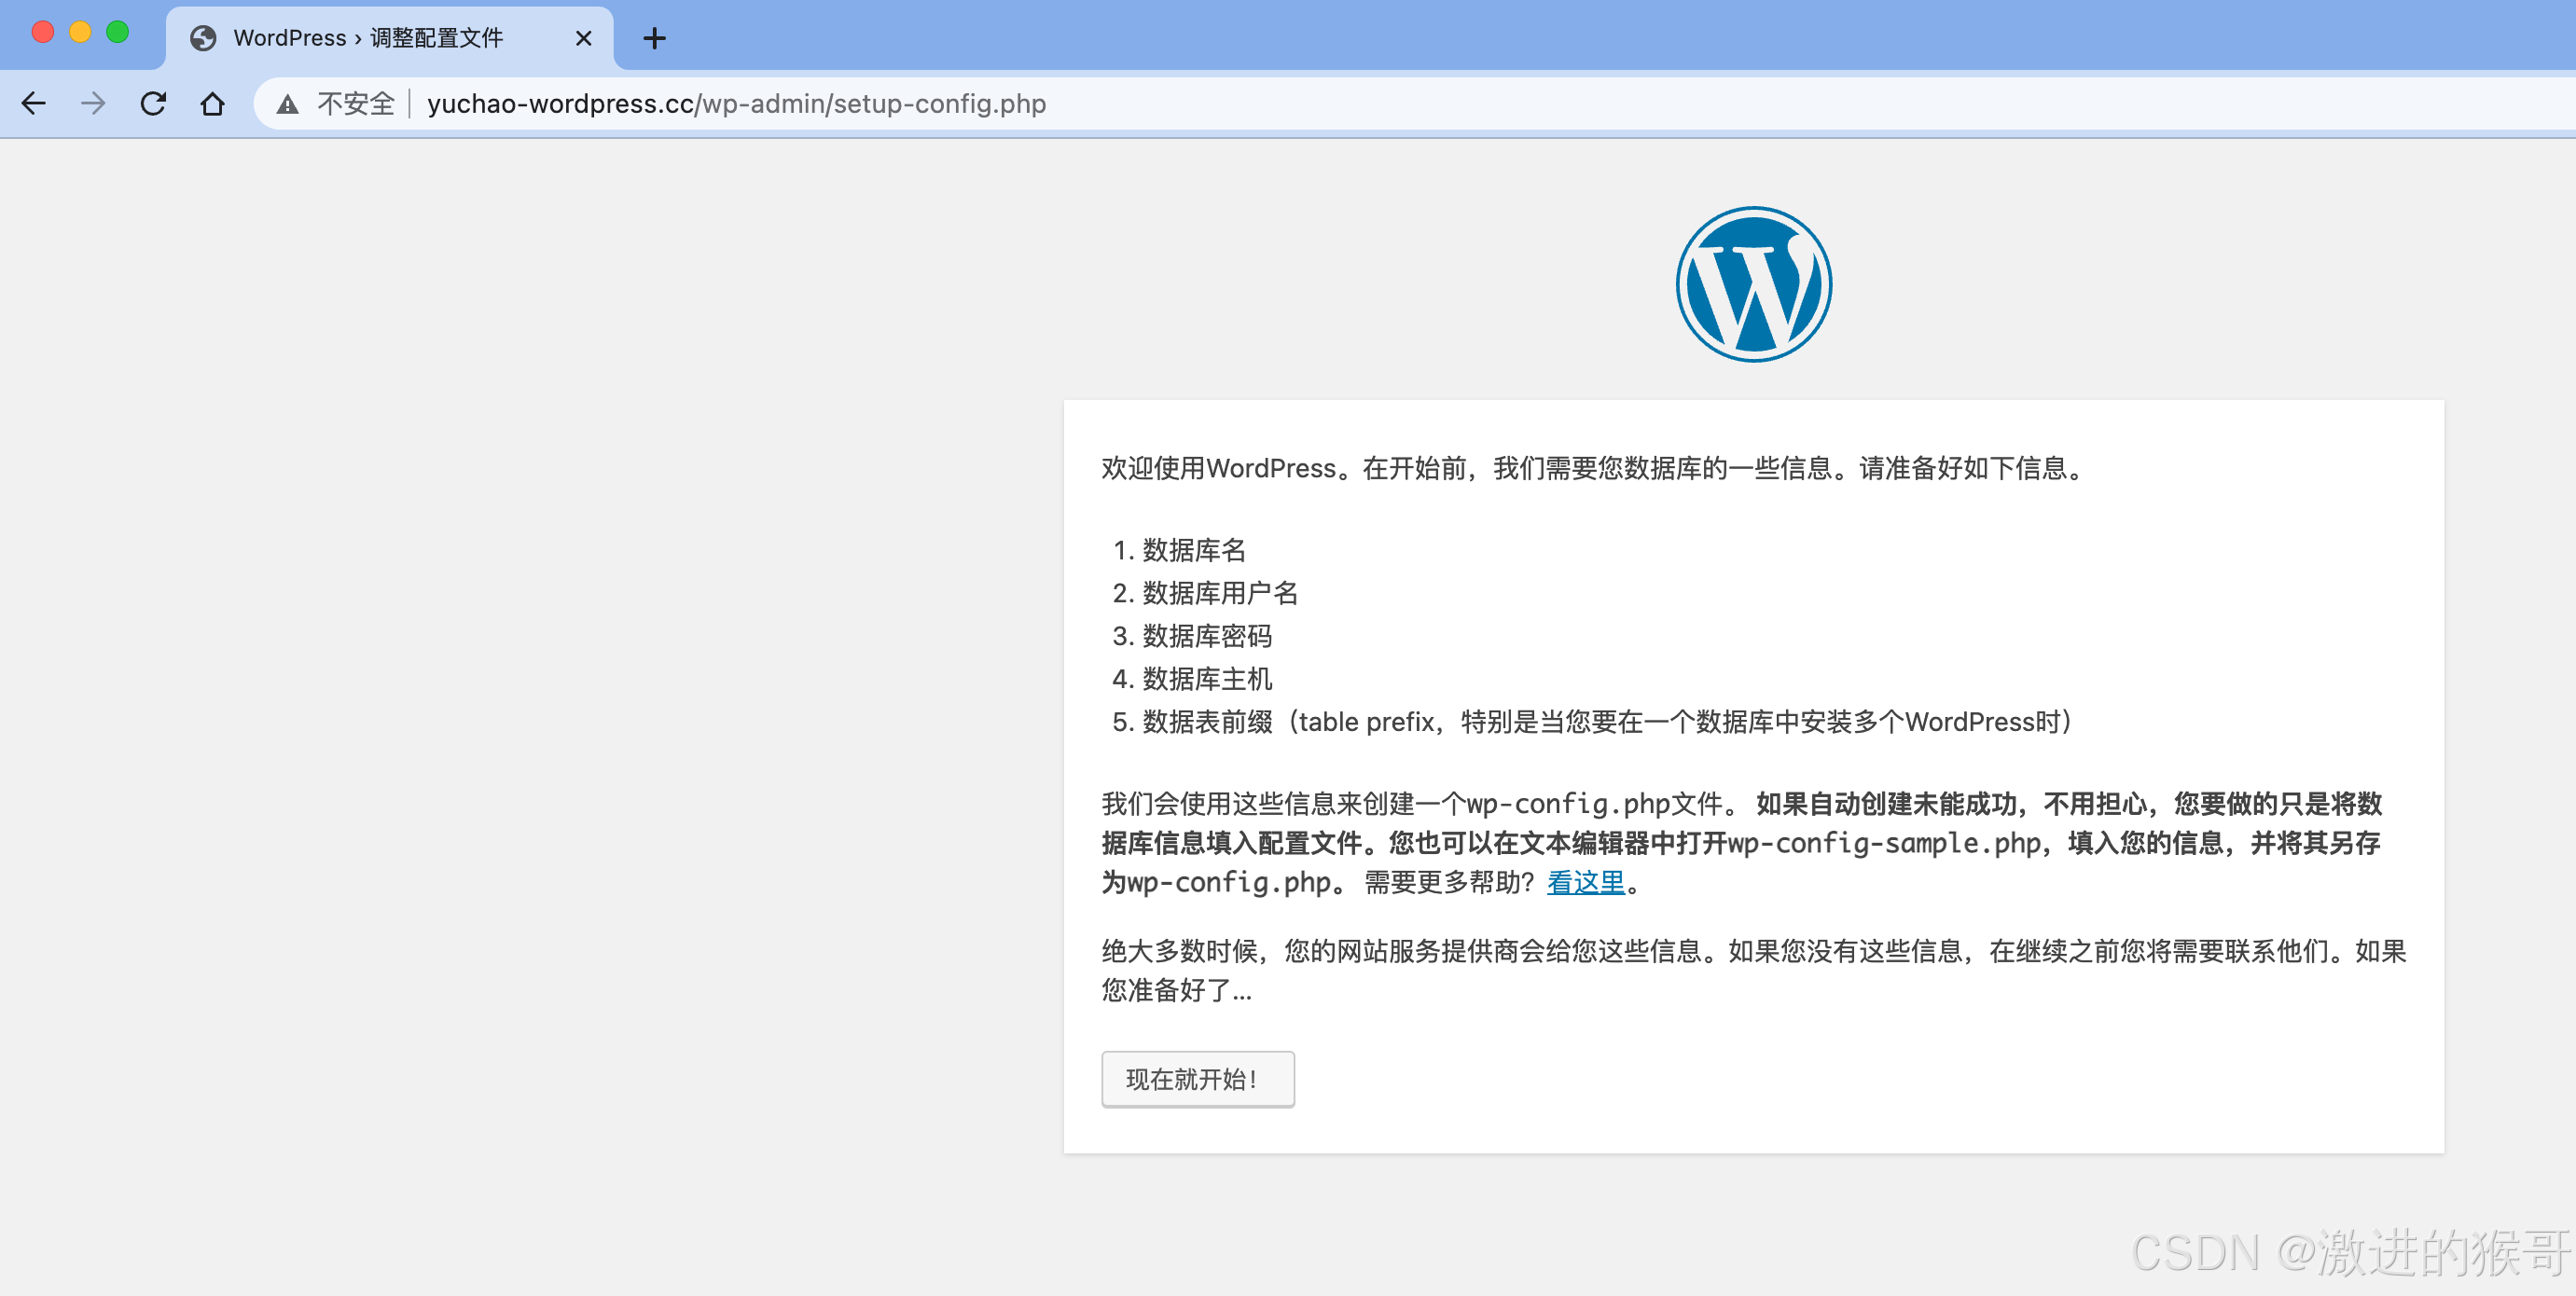Click the browser back arrow
The image size is (2576, 1296).
tap(34, 103)
